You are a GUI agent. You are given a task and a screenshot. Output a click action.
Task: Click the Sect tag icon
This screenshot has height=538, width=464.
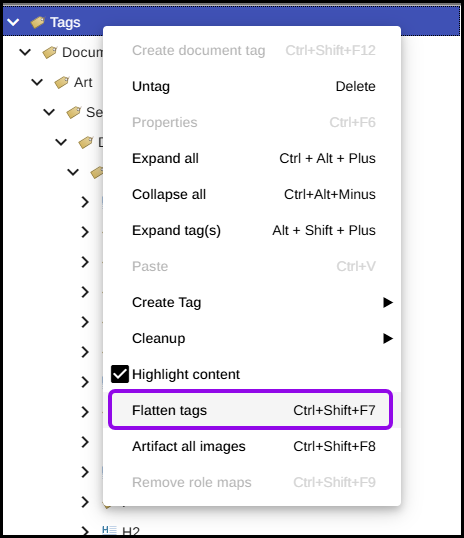(x=74, y=112)
